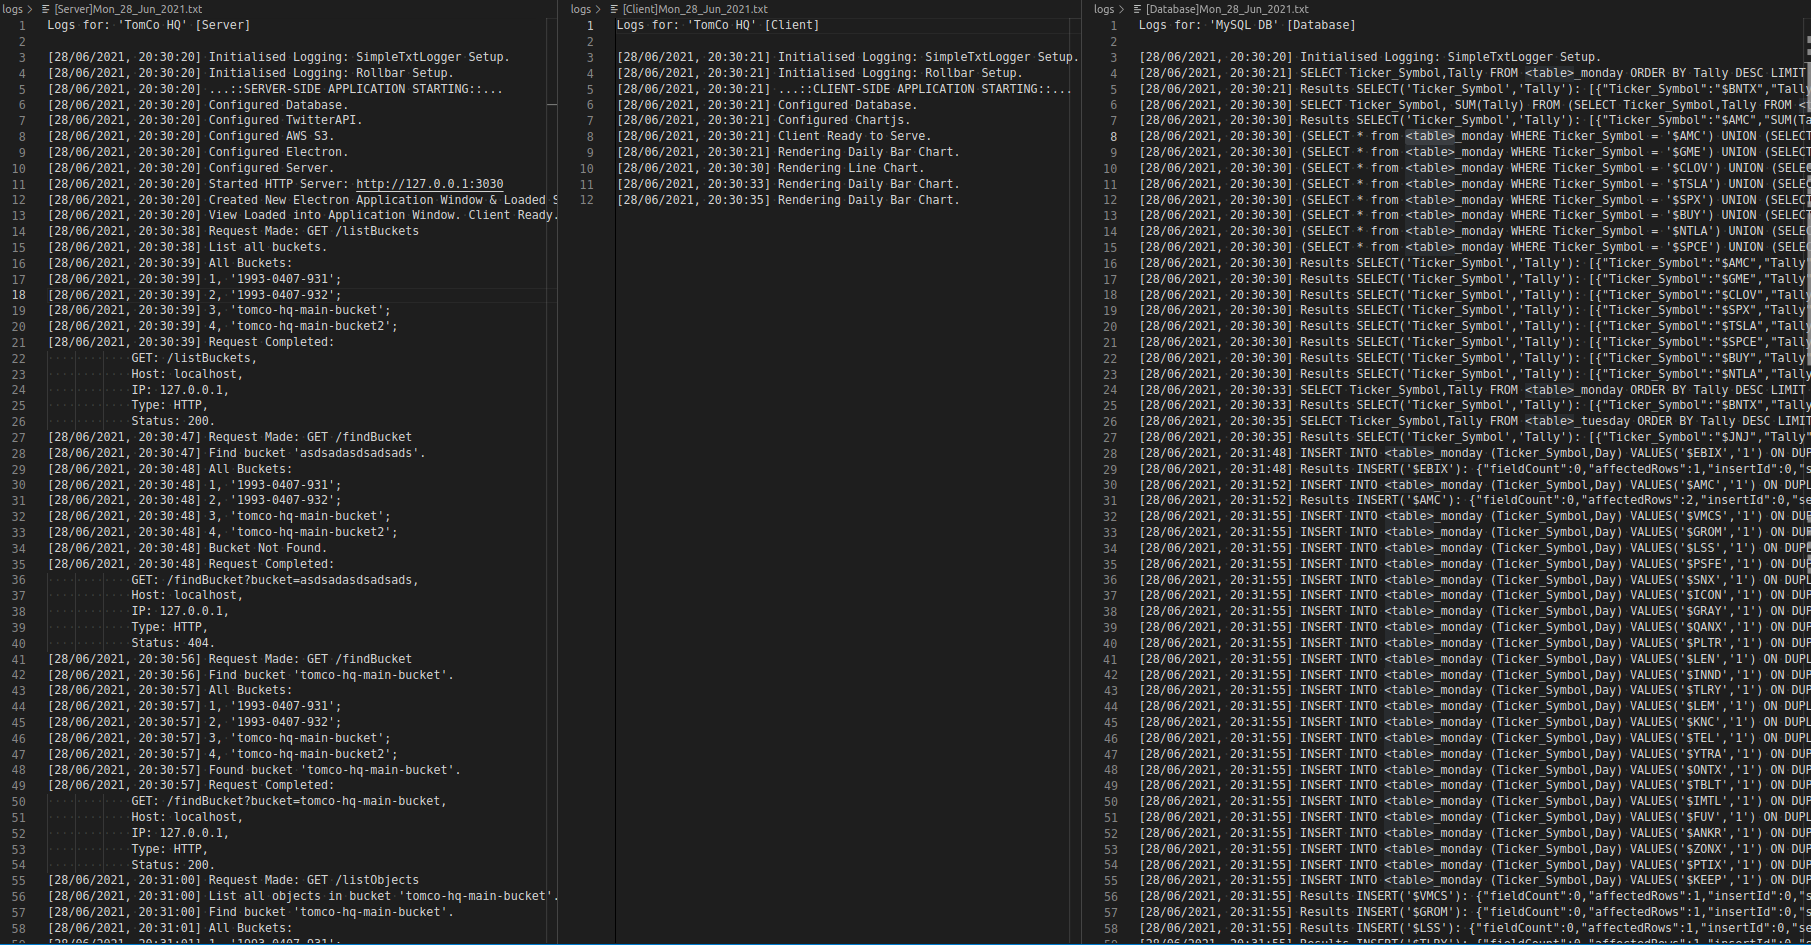Click 'Request Made: GET /listObjects' line

233,880
